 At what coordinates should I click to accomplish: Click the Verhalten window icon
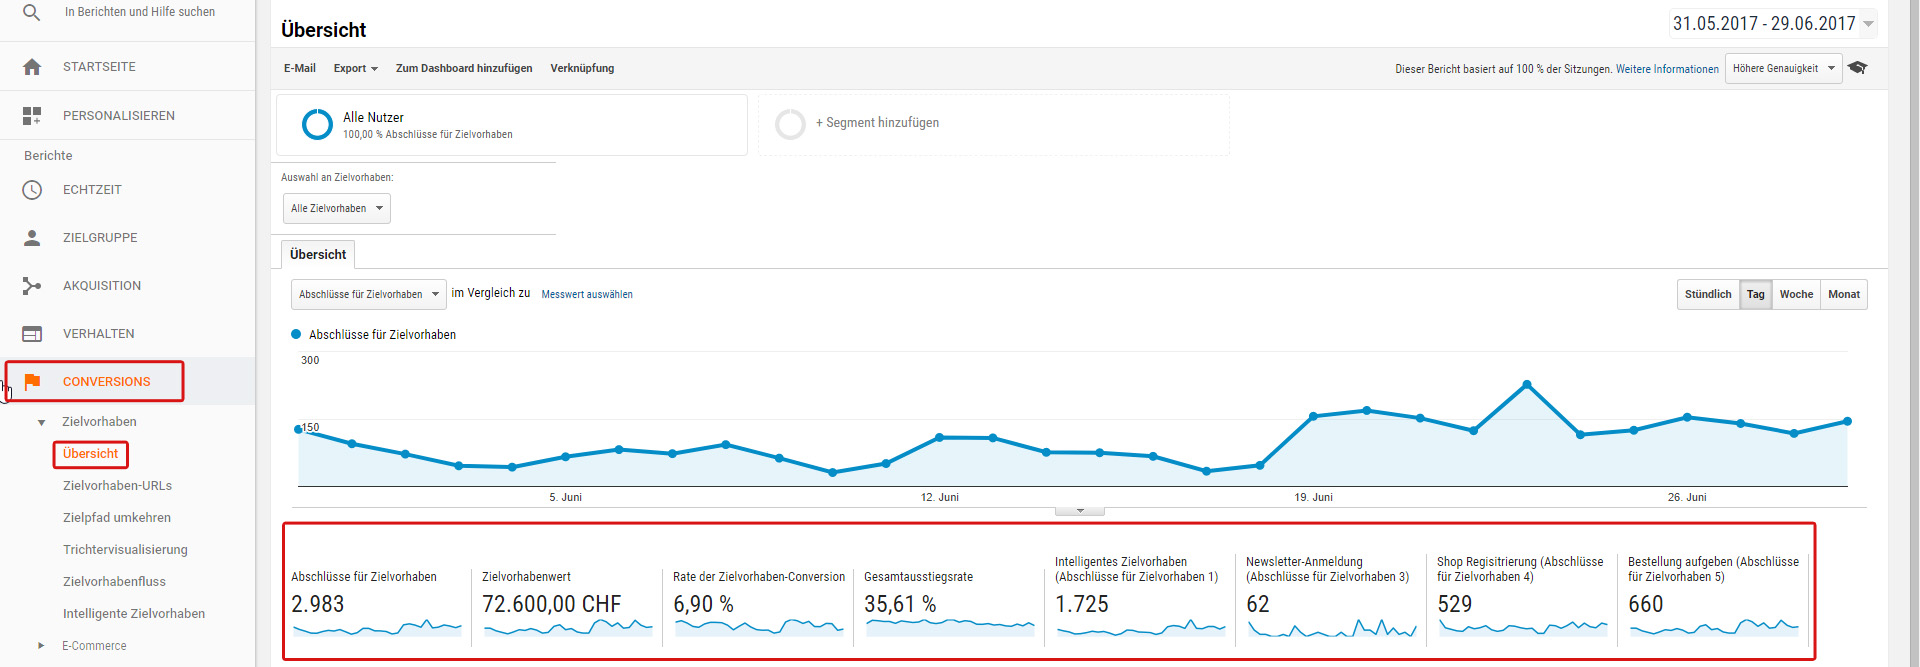coord(32,334)
